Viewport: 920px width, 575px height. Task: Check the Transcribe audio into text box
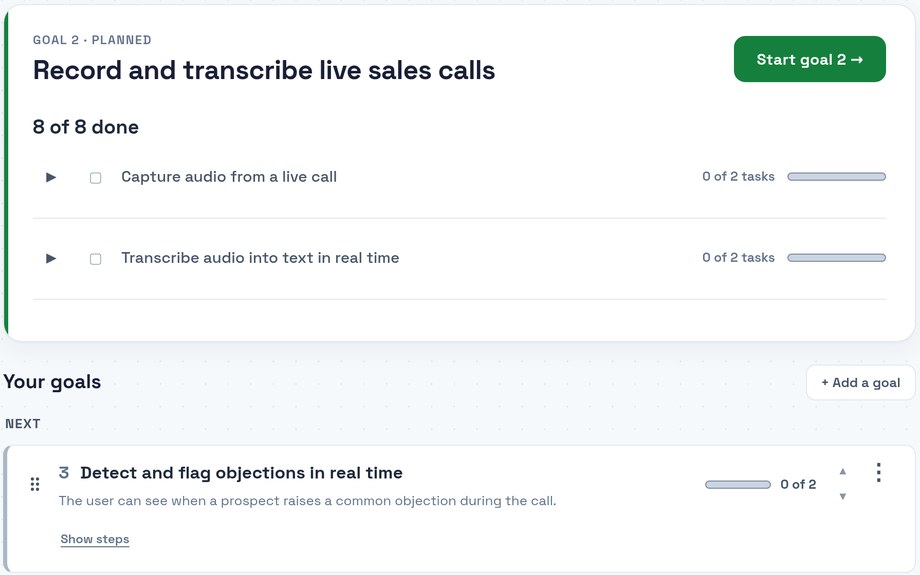[96, 259]
